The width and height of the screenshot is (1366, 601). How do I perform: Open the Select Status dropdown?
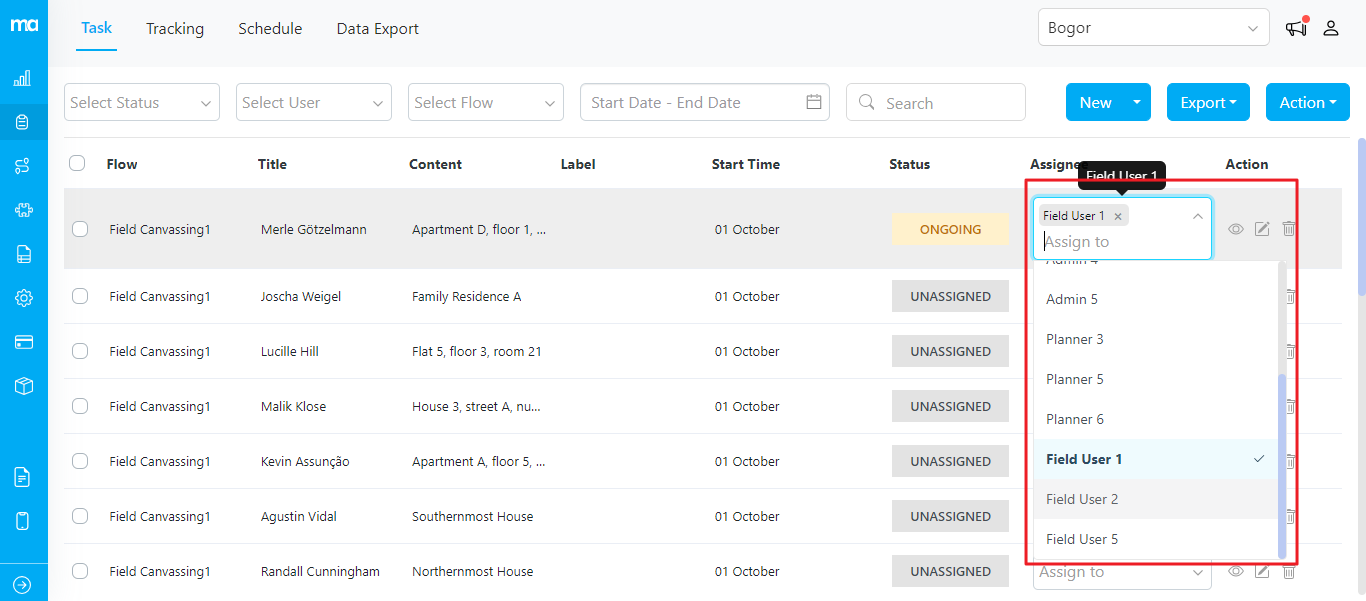(141, 102)
